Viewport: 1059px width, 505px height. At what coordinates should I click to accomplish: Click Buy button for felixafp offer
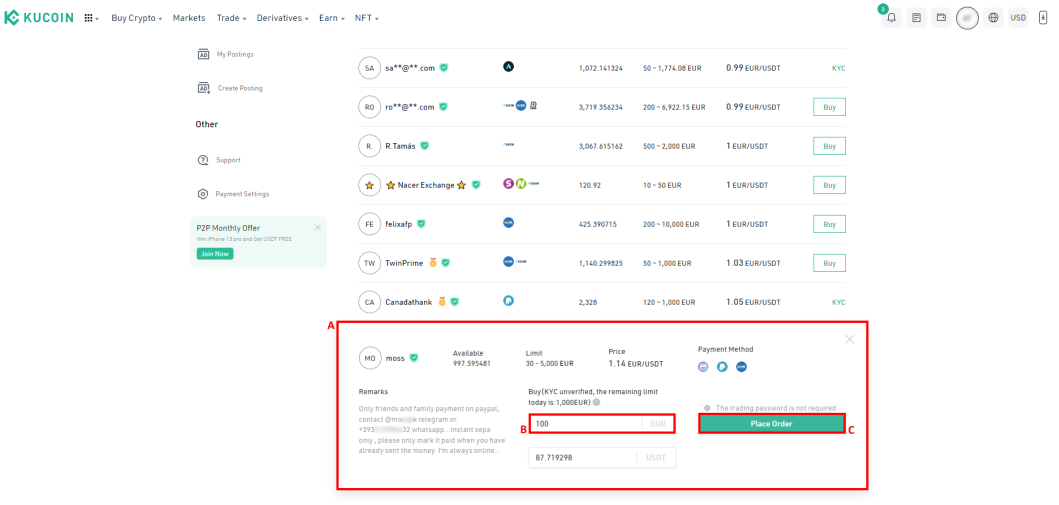pyautogui.click(x=829, y=224)
